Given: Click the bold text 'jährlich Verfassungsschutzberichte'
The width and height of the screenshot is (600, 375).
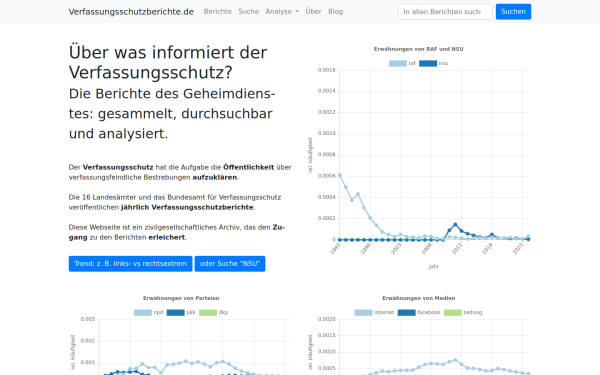Looking at the screenshot, I should coord(187,207).
